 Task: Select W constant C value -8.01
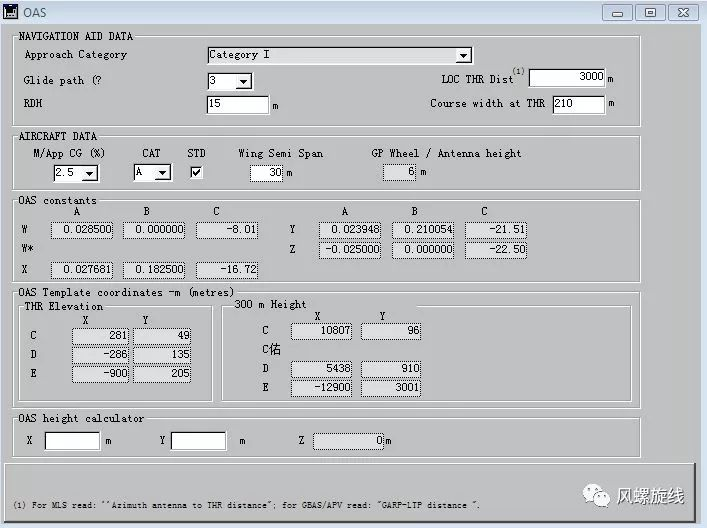[x=227, y=230]
